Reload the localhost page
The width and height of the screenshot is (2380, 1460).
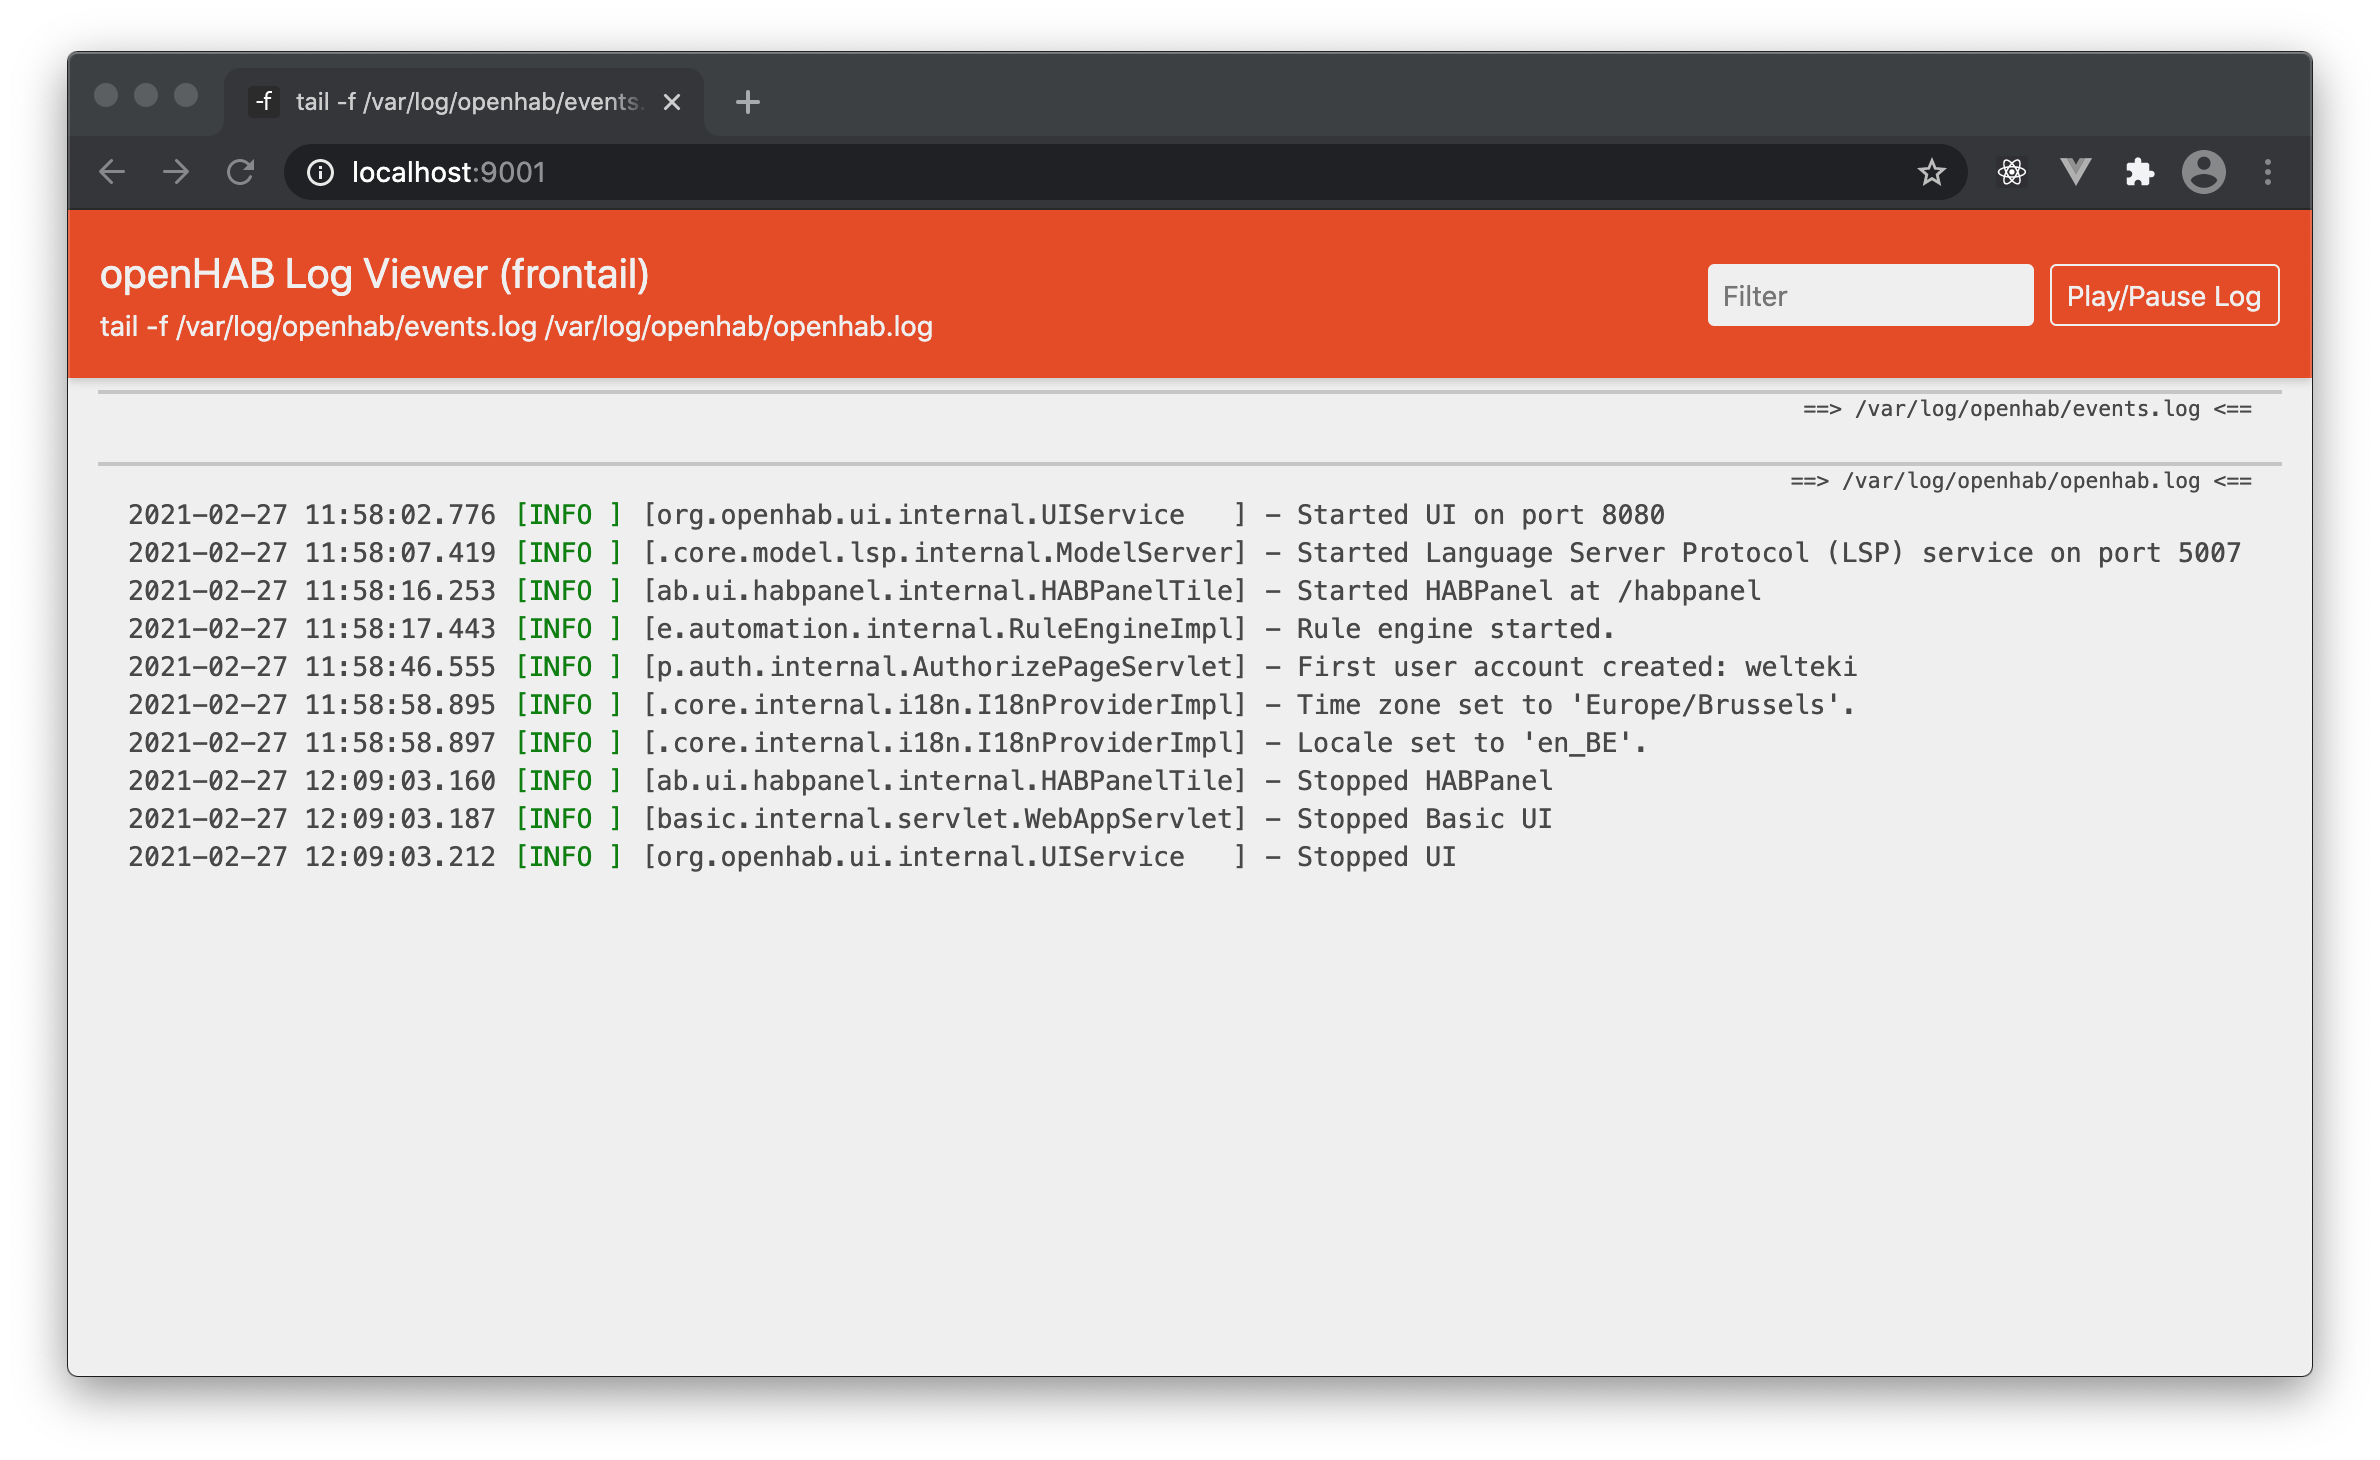click(240, 172)
